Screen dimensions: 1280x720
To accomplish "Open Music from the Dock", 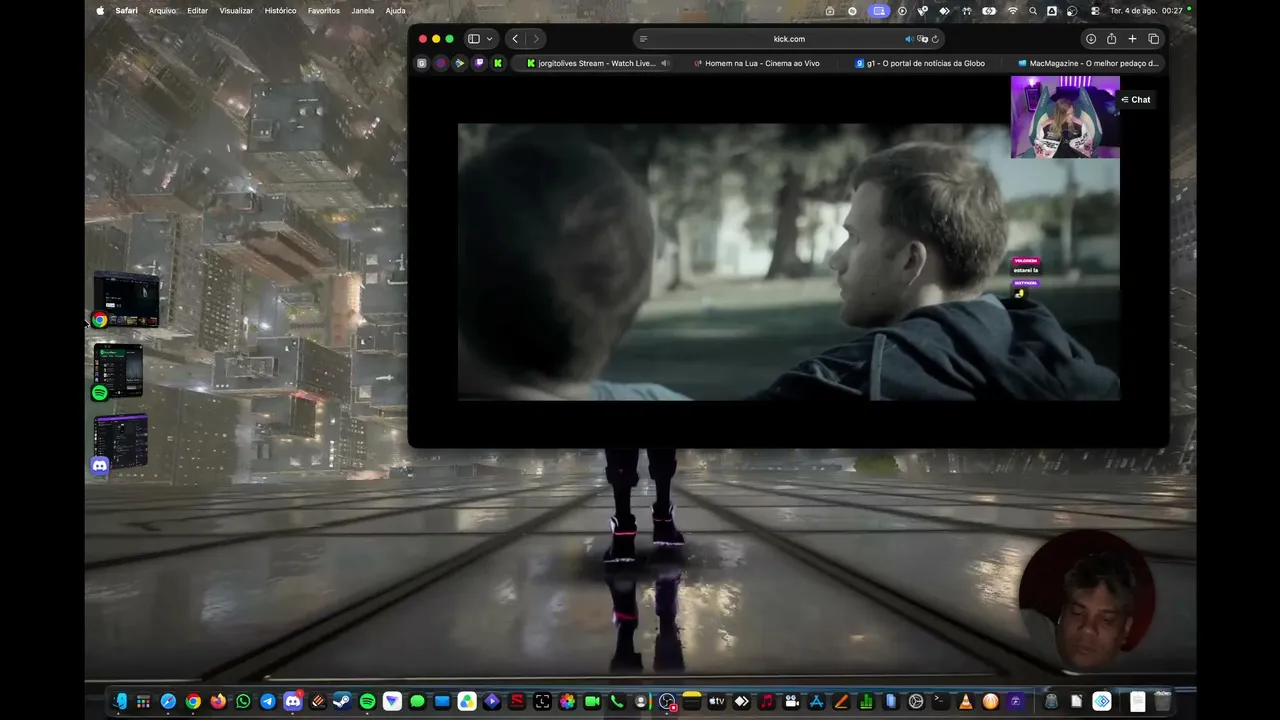I will (x=766, y=702).
